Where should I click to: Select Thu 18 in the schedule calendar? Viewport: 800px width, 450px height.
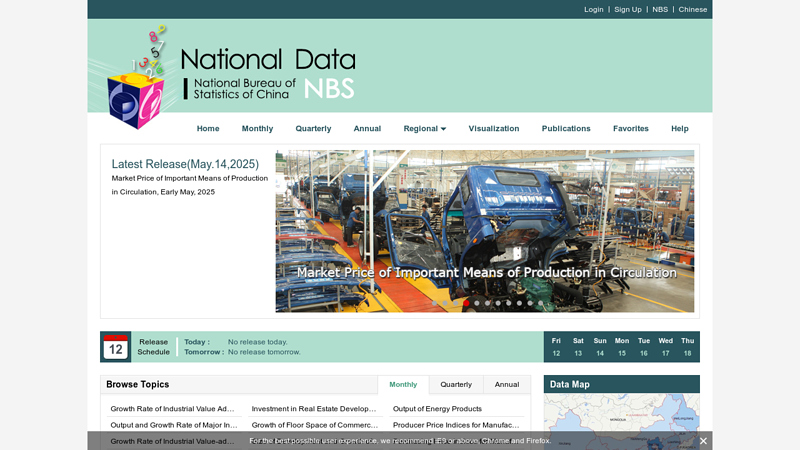[x=688, y=347]
